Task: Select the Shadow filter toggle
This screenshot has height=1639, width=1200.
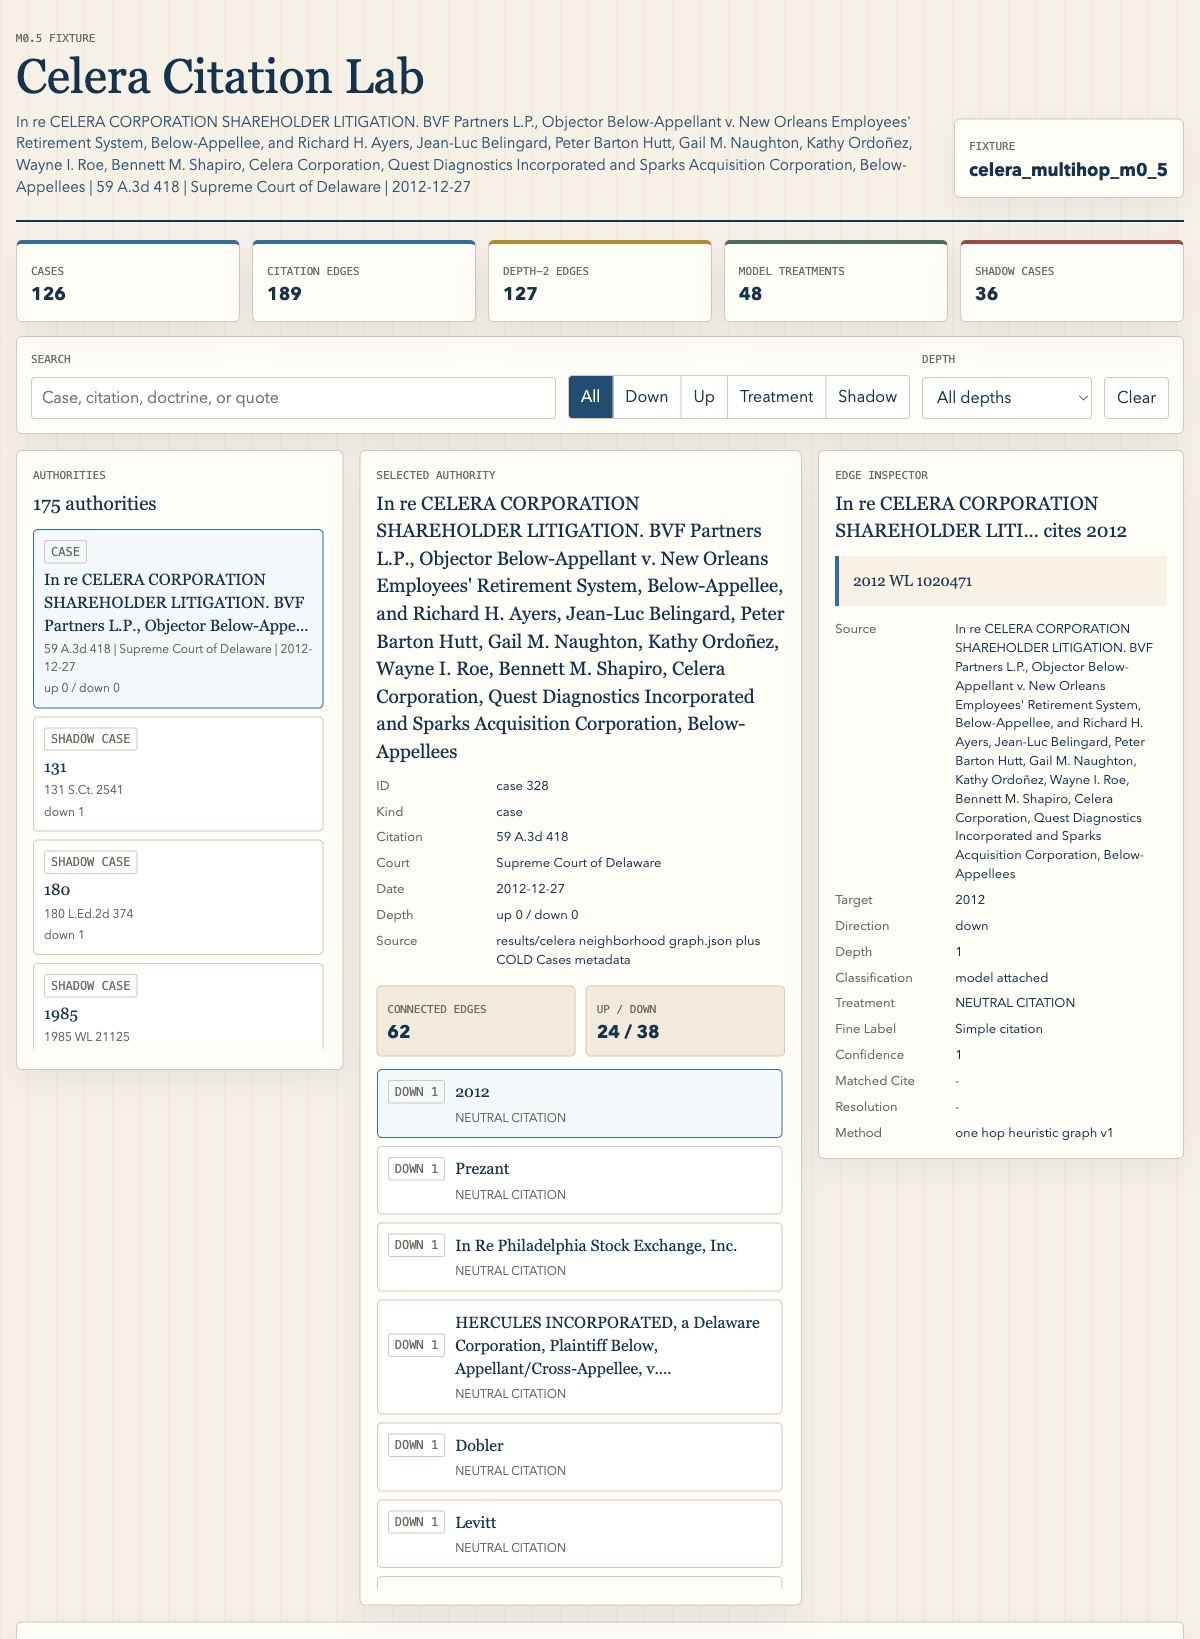Action: tap(867, 397)
